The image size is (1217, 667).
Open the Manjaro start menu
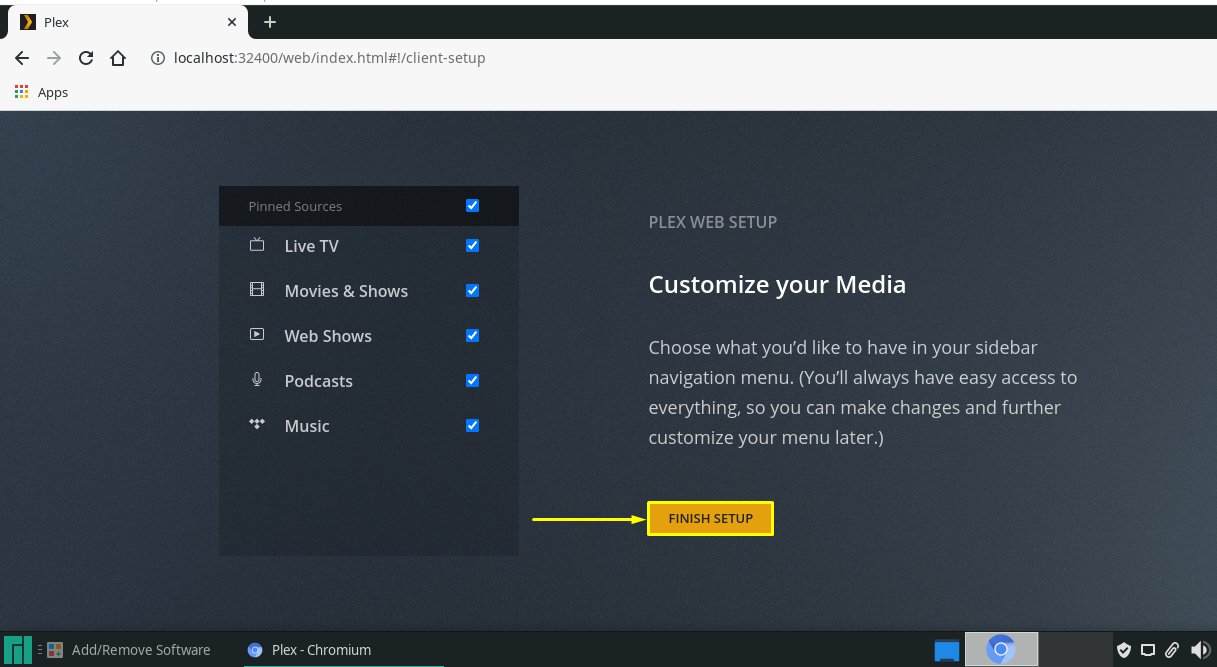[18, 650]
